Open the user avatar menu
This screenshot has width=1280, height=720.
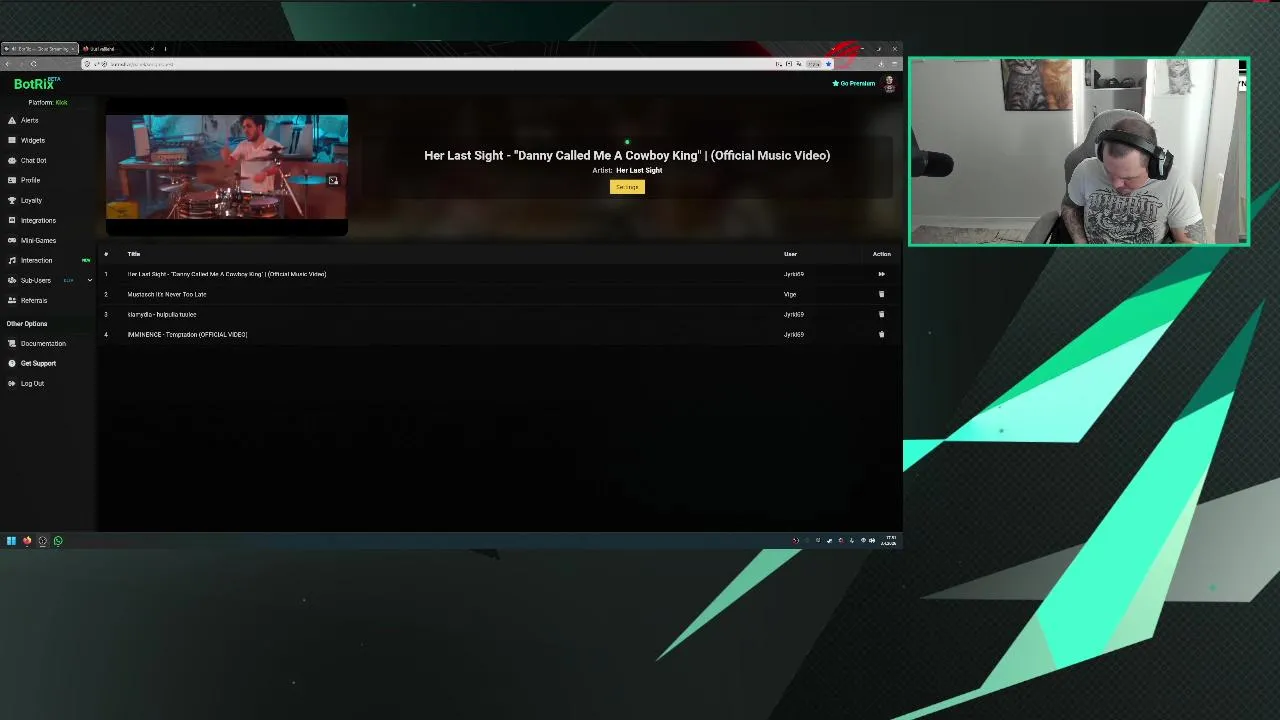tap(889, 83)
